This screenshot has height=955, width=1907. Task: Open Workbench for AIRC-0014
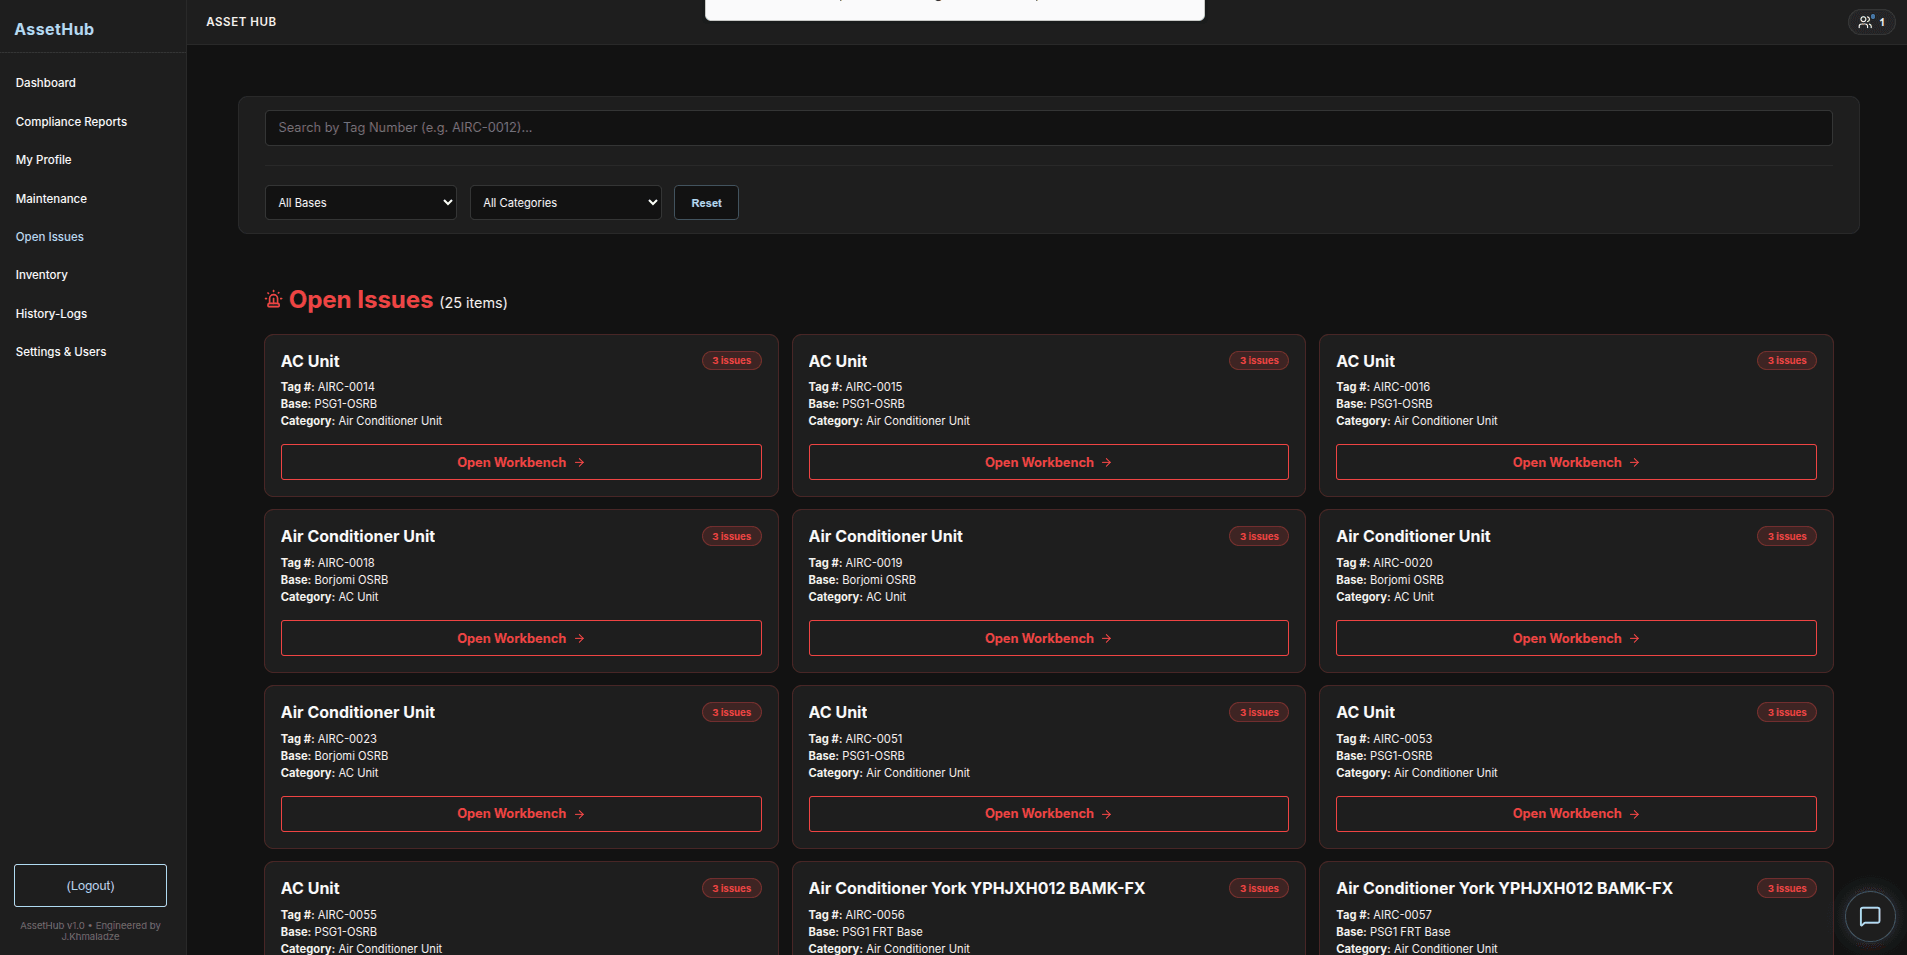pos(521,462)
